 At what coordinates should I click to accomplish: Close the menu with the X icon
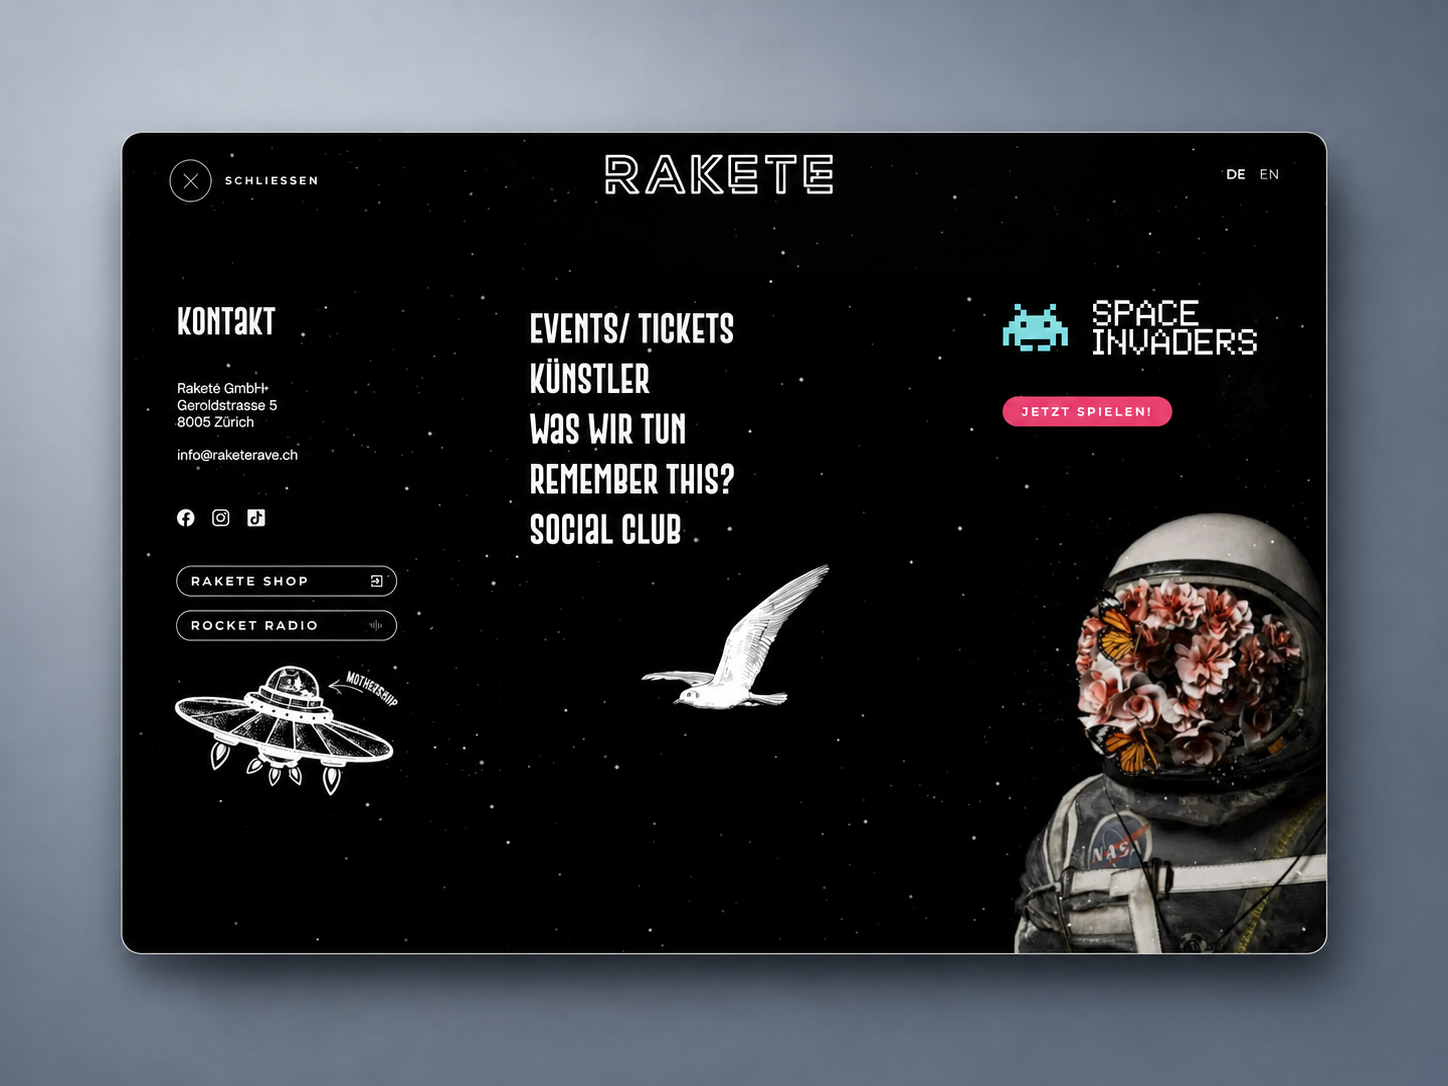click(x=191, y=181)
